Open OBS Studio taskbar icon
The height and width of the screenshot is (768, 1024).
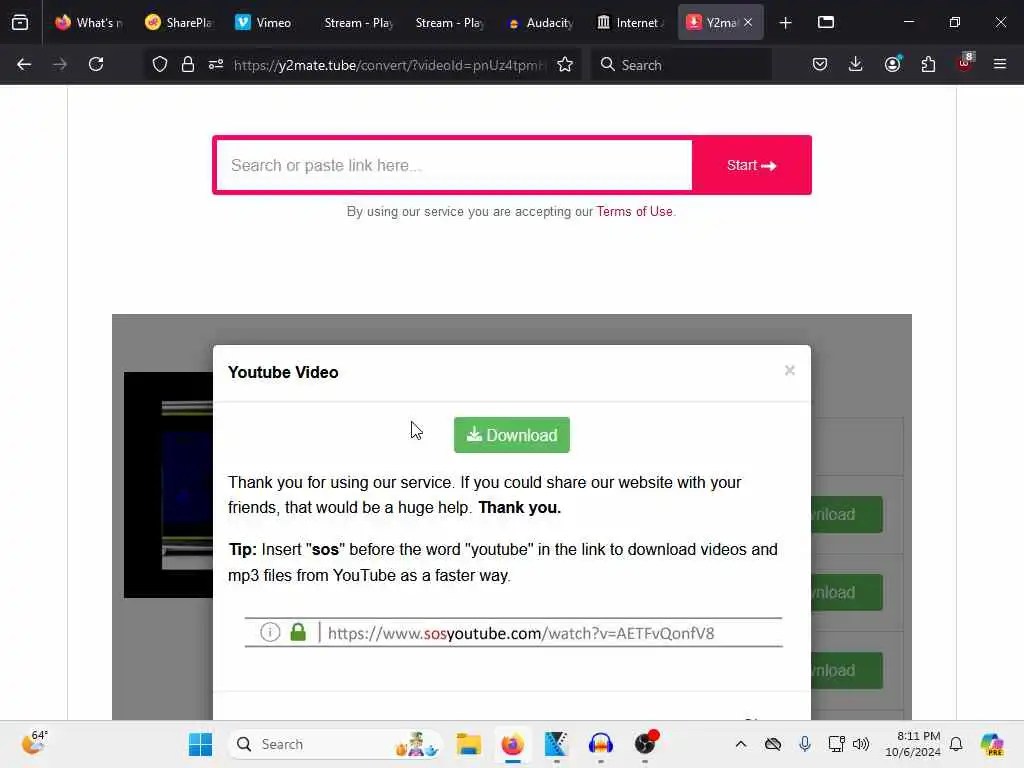click(x=645, y=744)
